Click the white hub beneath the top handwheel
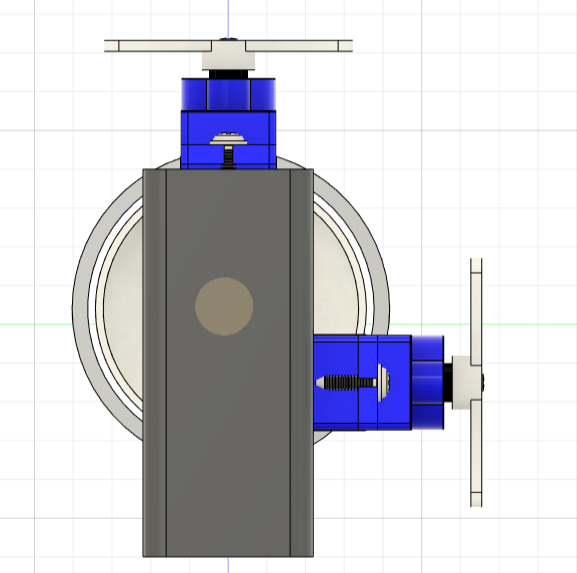 click(229, 61)
